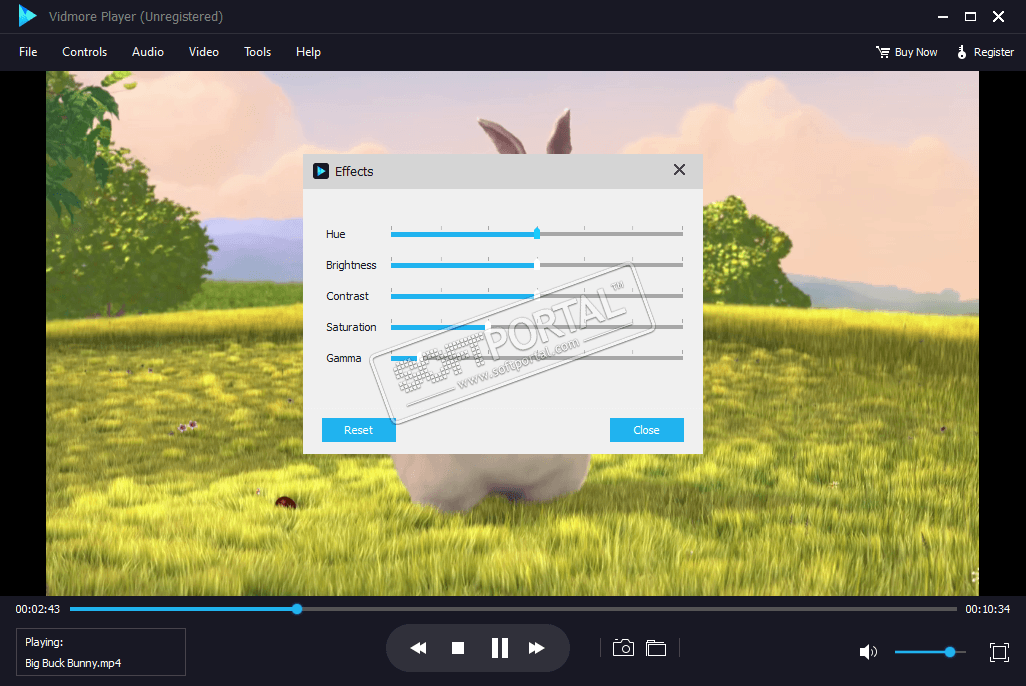The width and height of the screenshot is (1026, 686).
Task: Stop the video playback
Action: click(458, 648)
